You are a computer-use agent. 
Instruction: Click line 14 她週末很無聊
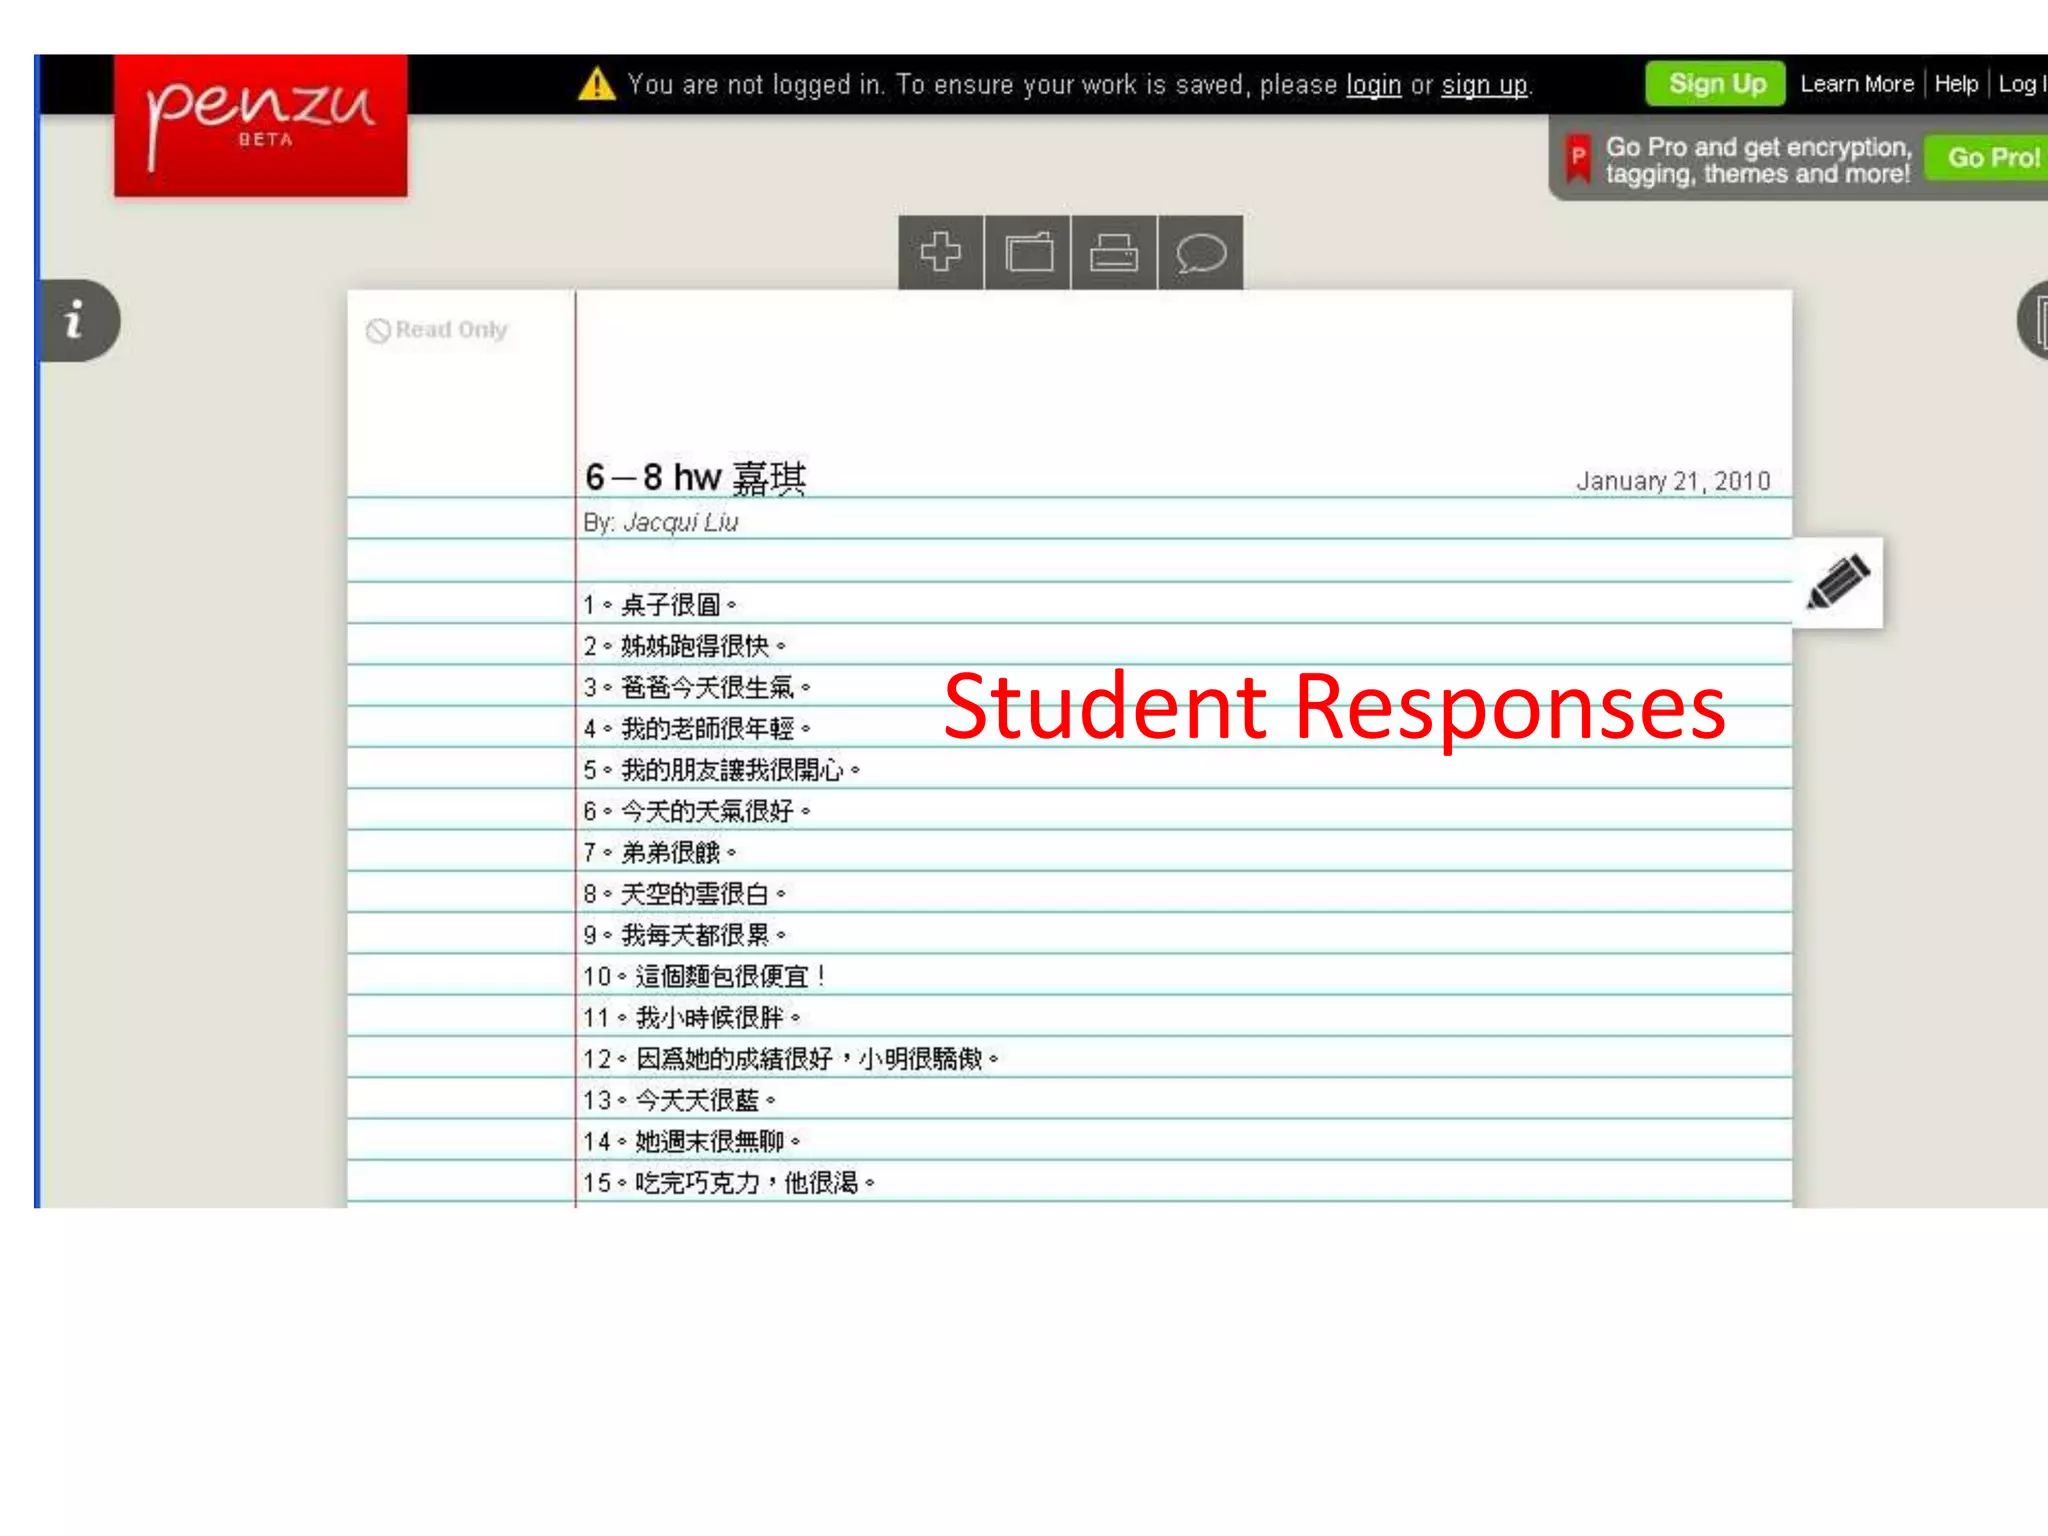point(692,1141)
